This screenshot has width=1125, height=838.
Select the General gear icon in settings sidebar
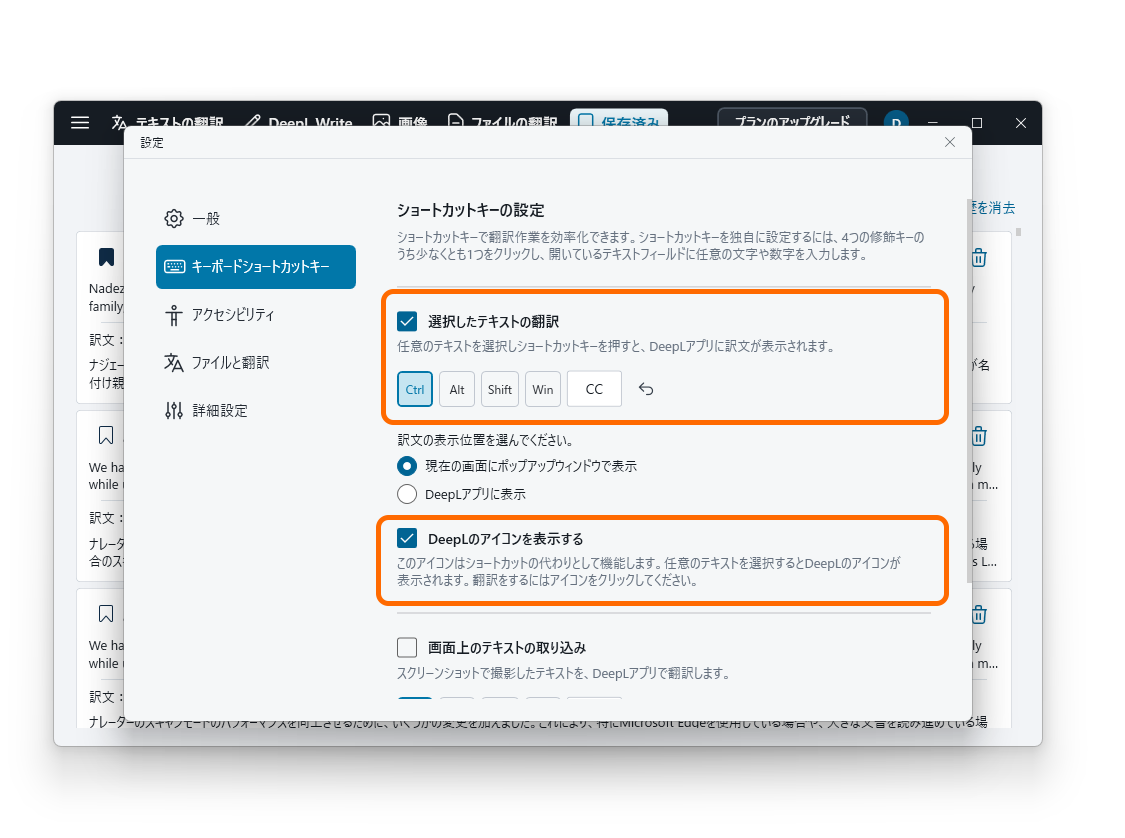172,218
